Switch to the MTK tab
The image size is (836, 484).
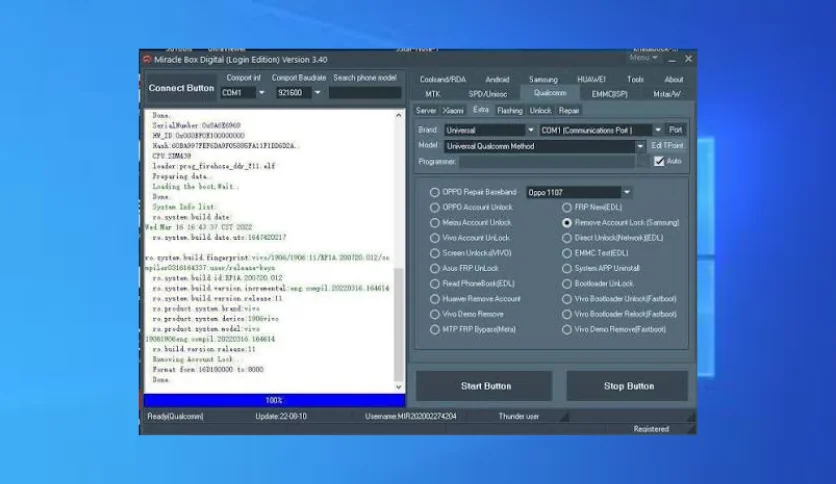click(432, 94)
